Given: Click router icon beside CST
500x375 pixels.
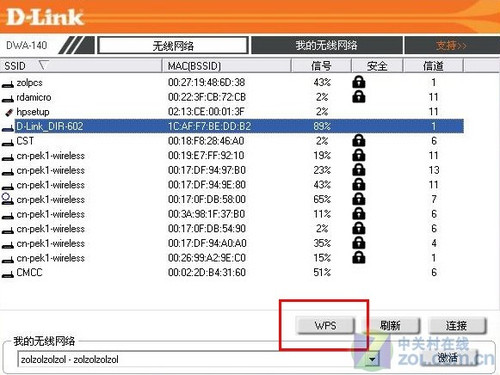Looking at the screenshot, I should click(x=8, y=143).
